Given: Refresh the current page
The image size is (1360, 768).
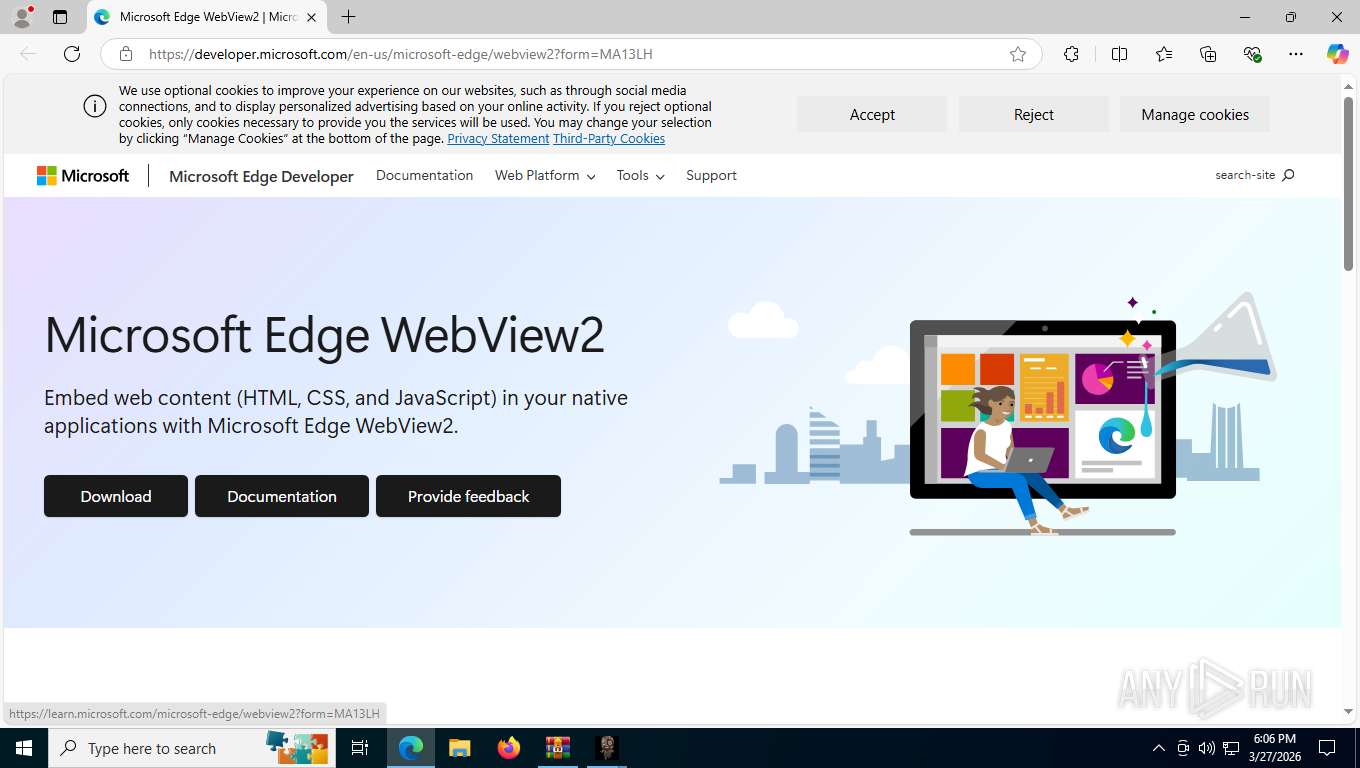Looking at the screenshot, I should pos(72,54).
